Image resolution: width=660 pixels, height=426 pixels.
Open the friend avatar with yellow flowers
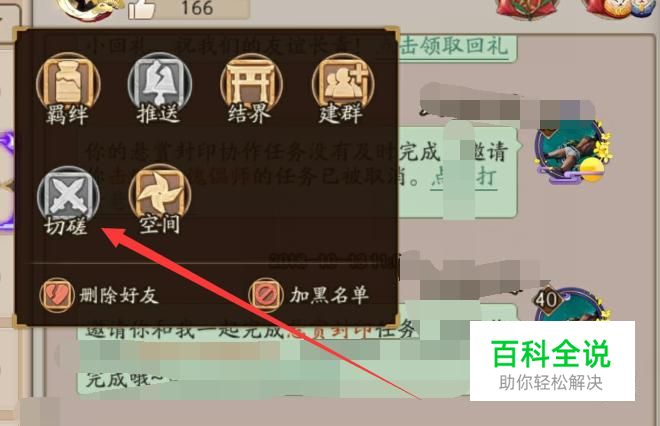coord(572,152)
